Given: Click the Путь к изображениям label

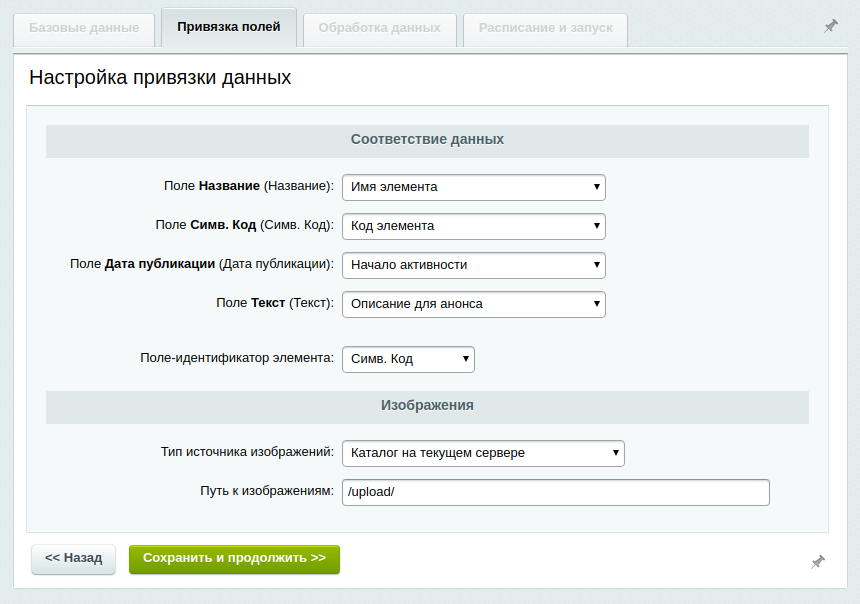Looking at the screenshot, I should pyautogui.click(x=266, y=492).
